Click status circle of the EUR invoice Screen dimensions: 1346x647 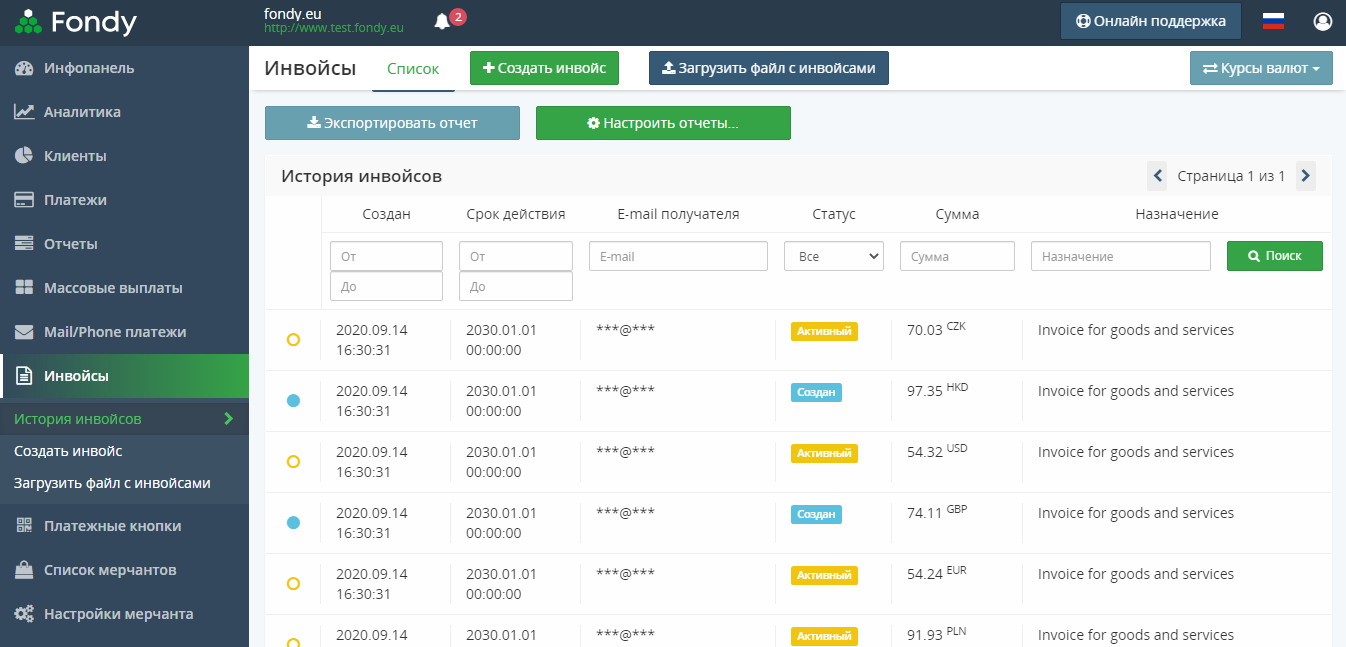[293, 584]
